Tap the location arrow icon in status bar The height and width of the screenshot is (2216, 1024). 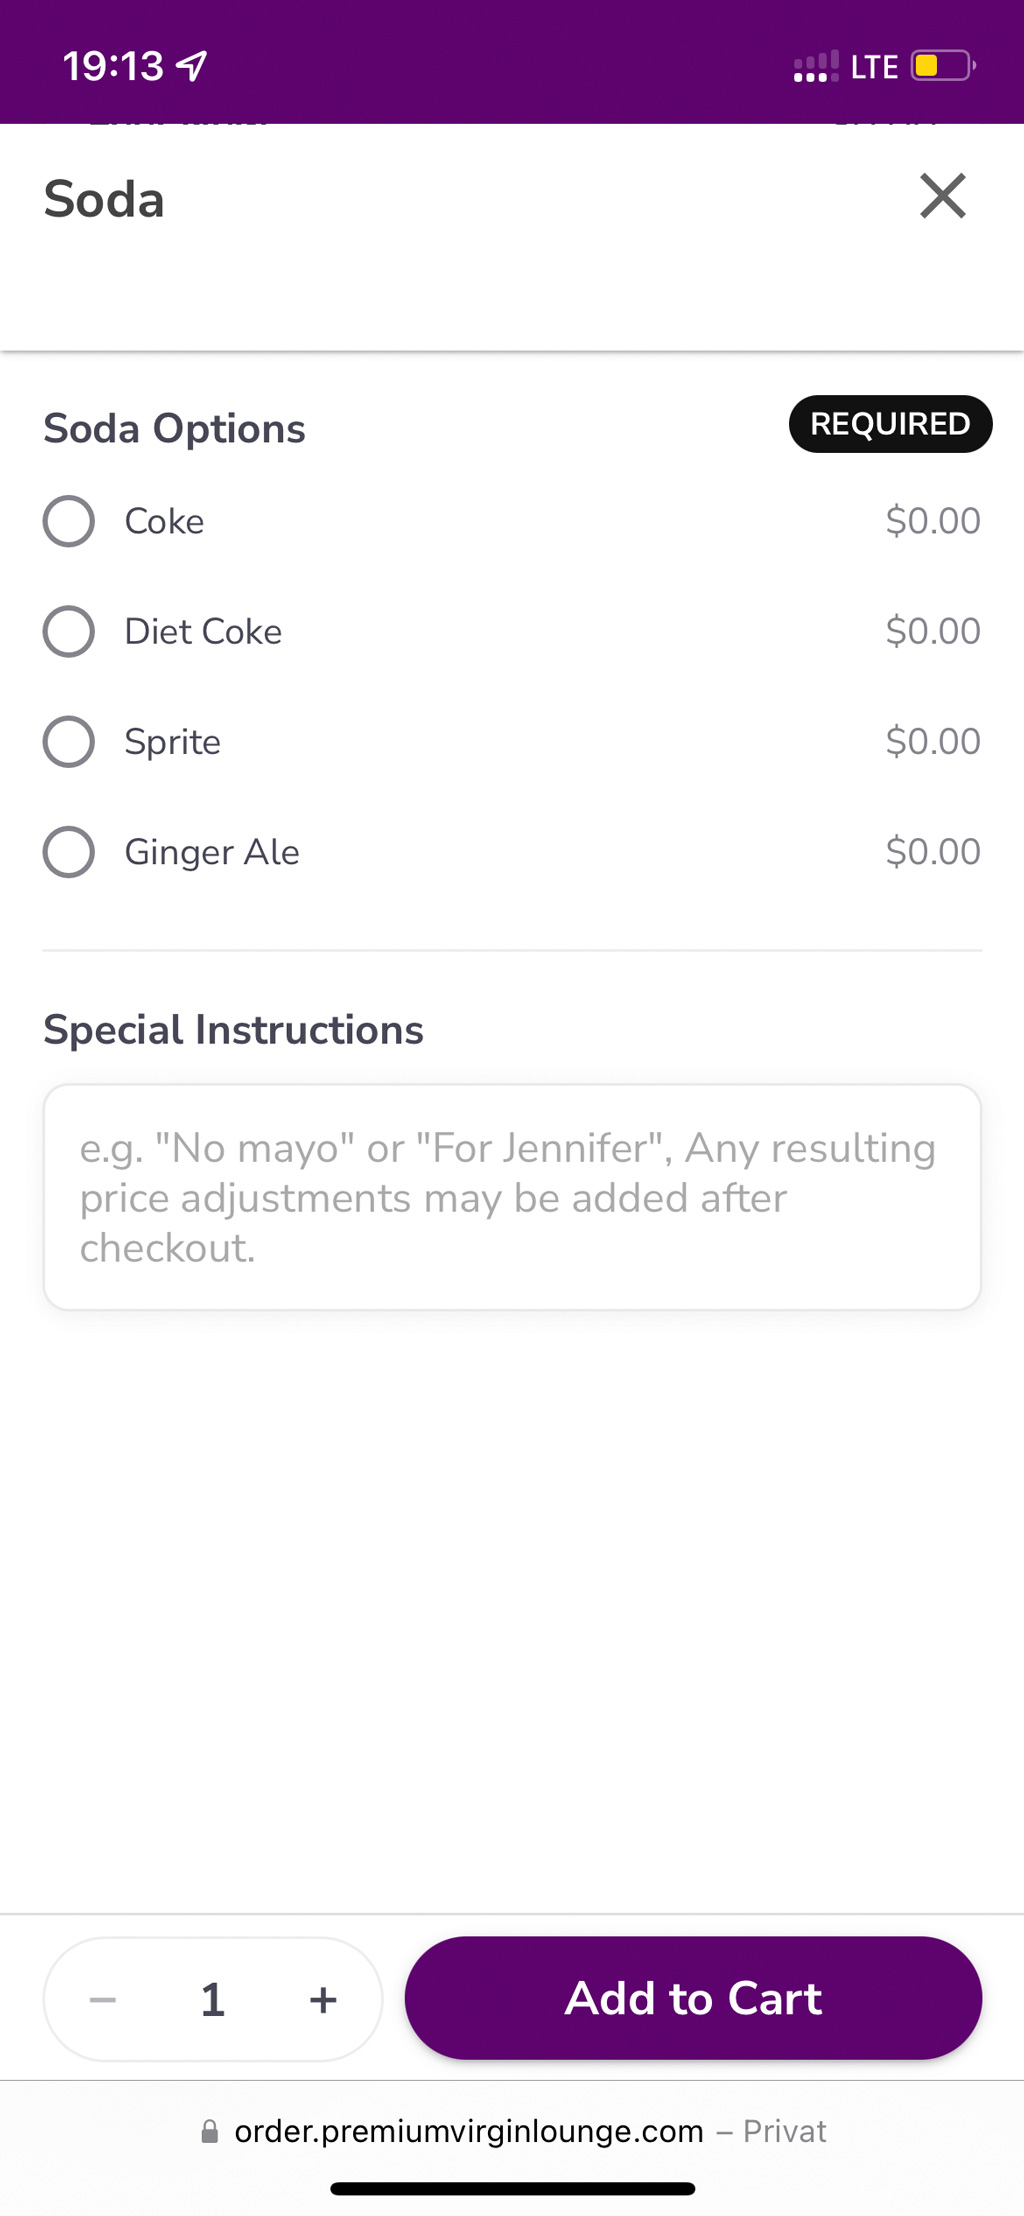pos(192,66)
